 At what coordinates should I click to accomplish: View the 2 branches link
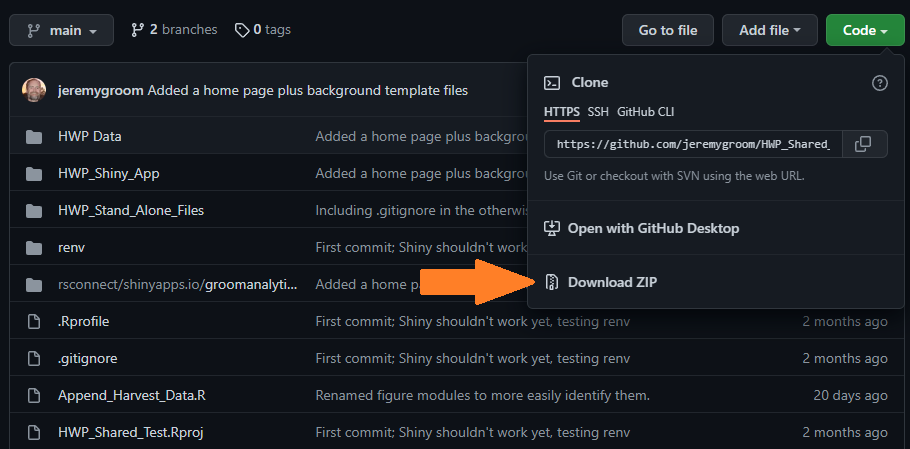(x=174, y=30)
